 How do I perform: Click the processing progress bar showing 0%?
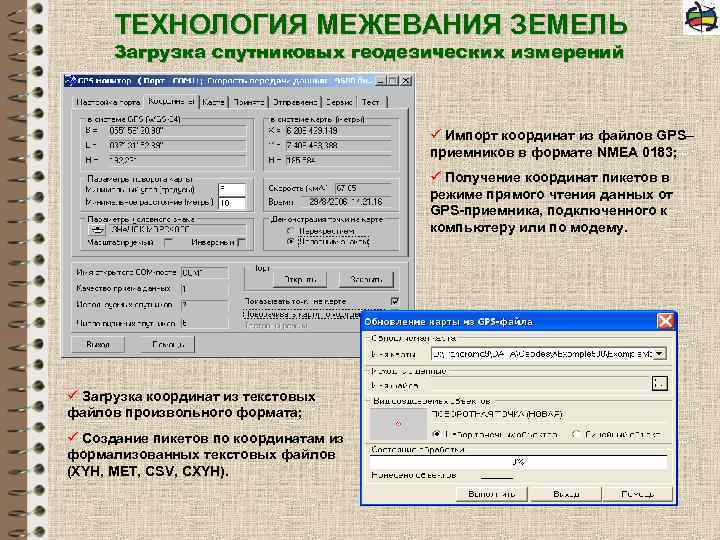(x=518, y=462)
